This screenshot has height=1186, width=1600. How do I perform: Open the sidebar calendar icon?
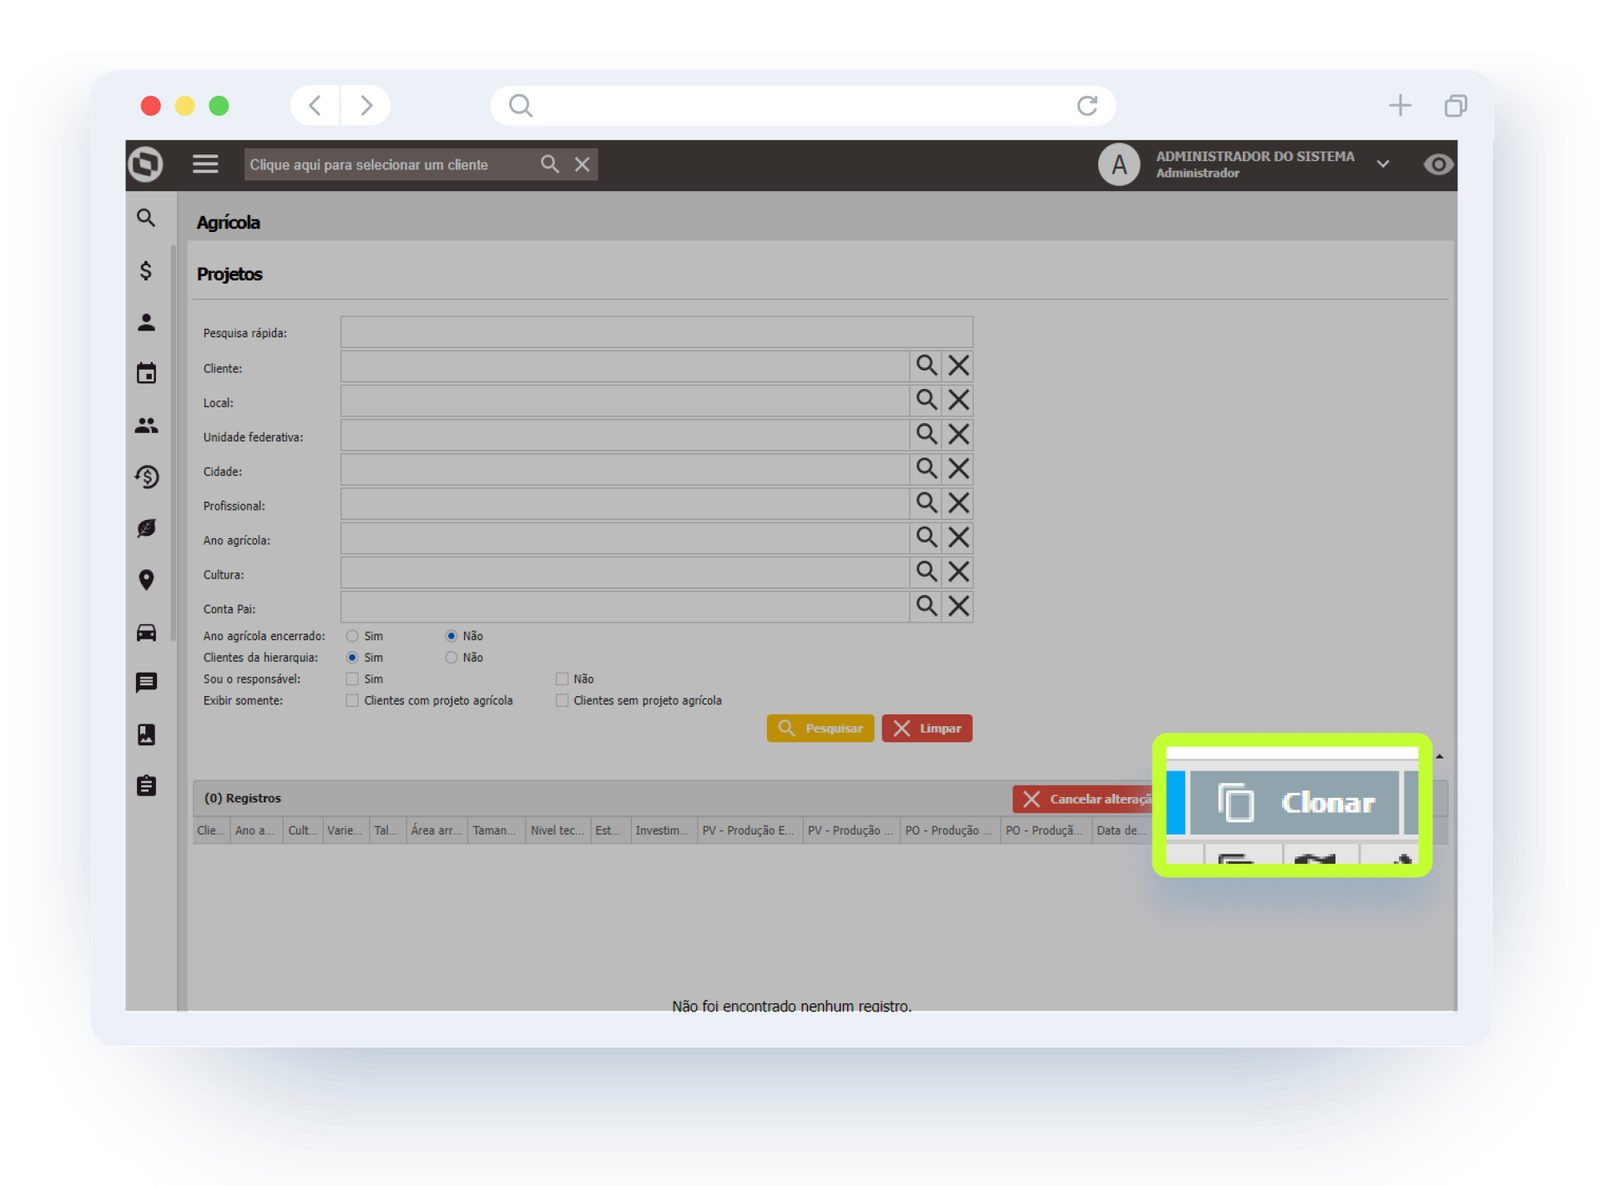tap(146, 373)
